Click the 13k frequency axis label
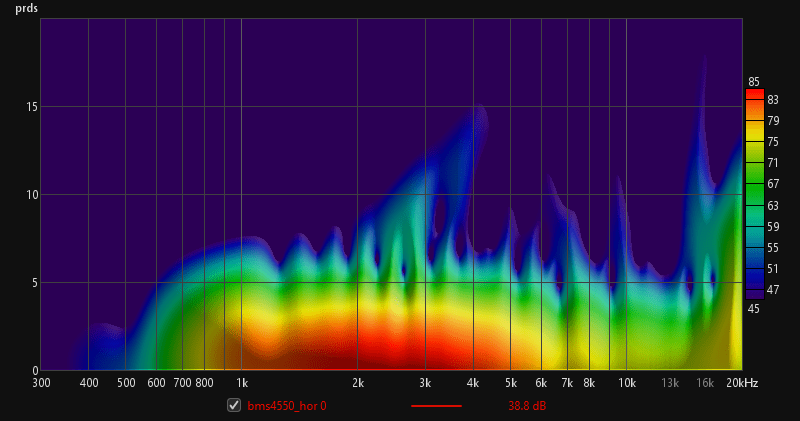The image size is (800, 421). coord(670,383)
